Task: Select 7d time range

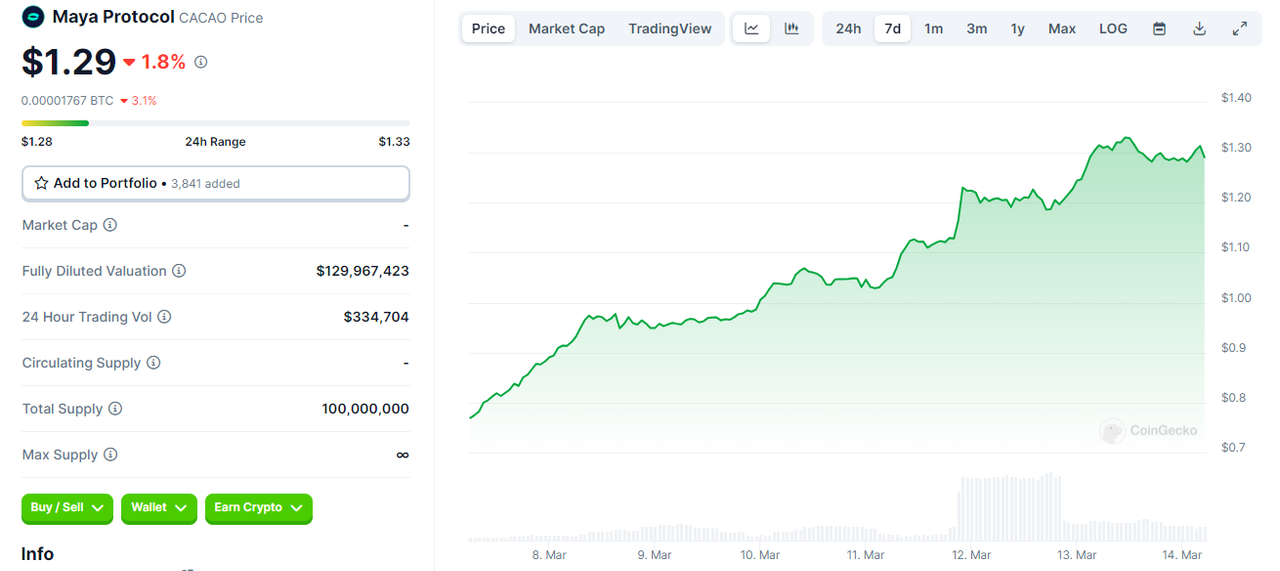Action: coord(892,28)
